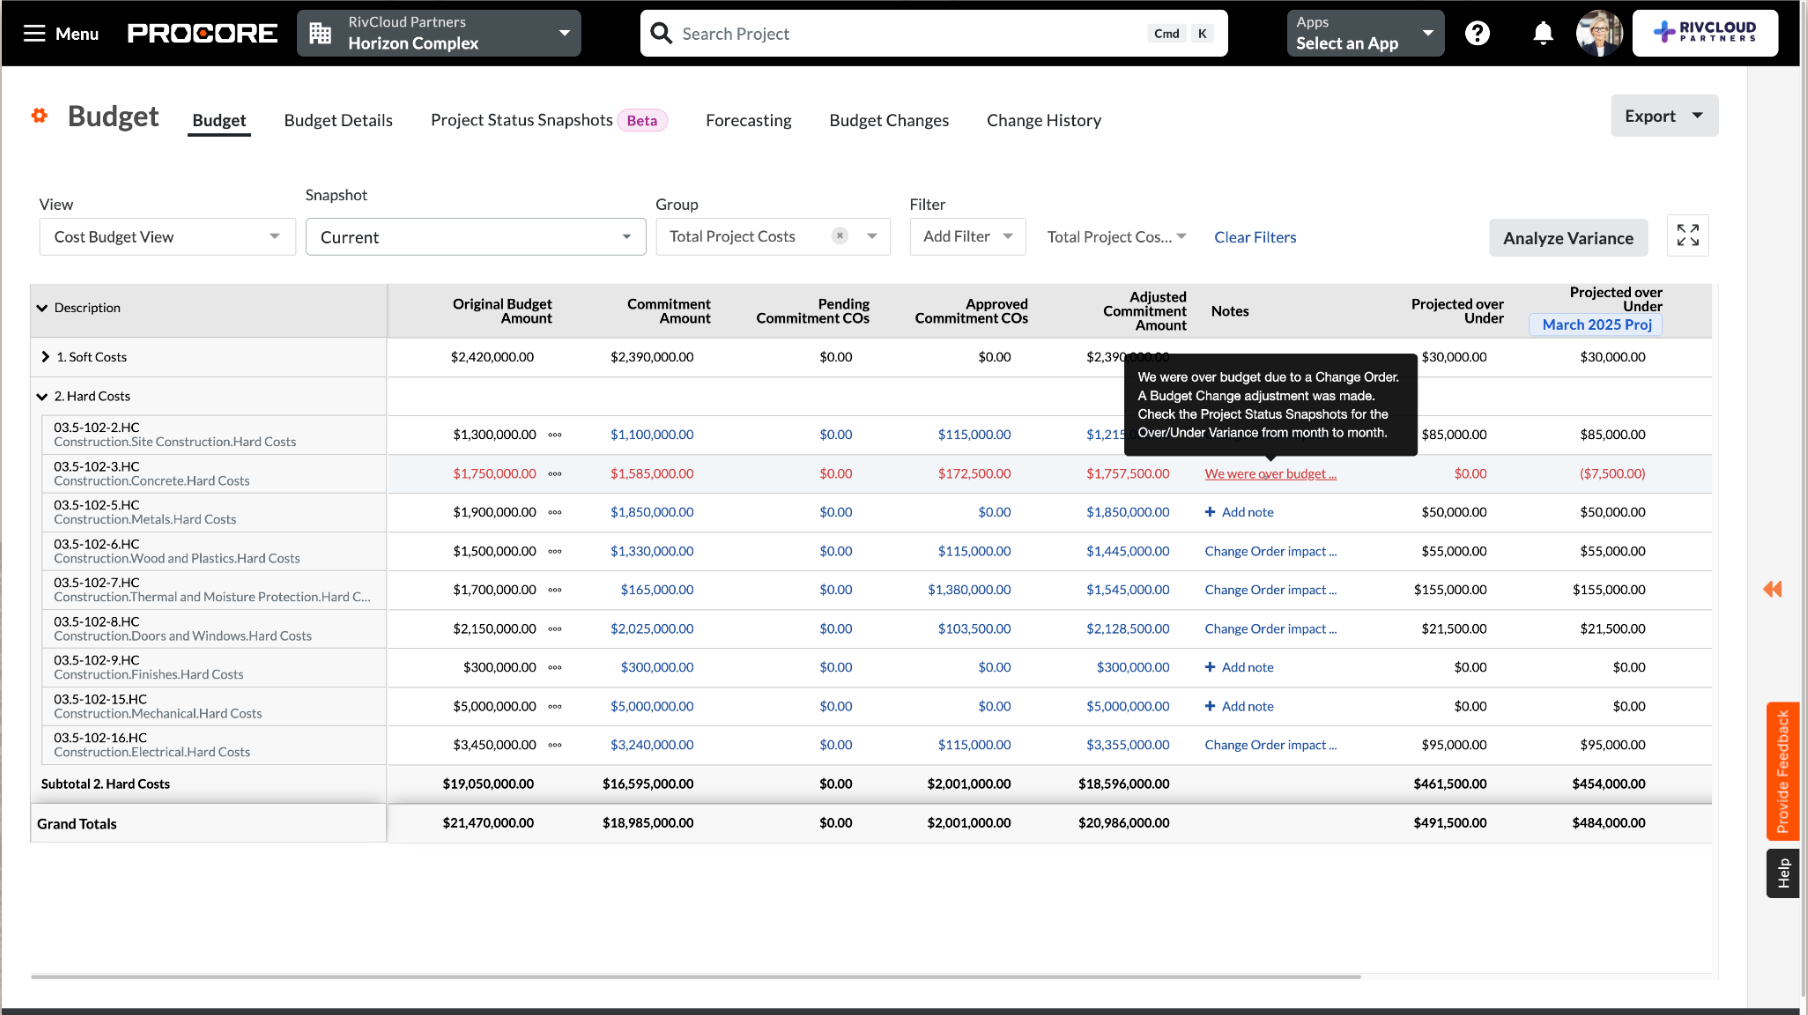Open the Snapshot dropdown showing Current
Screen dimensions: 1808x1015
475,237
